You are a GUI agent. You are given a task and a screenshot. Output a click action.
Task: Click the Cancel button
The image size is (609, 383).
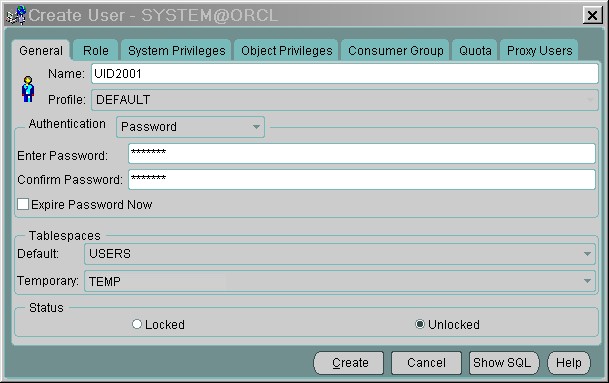426,363
